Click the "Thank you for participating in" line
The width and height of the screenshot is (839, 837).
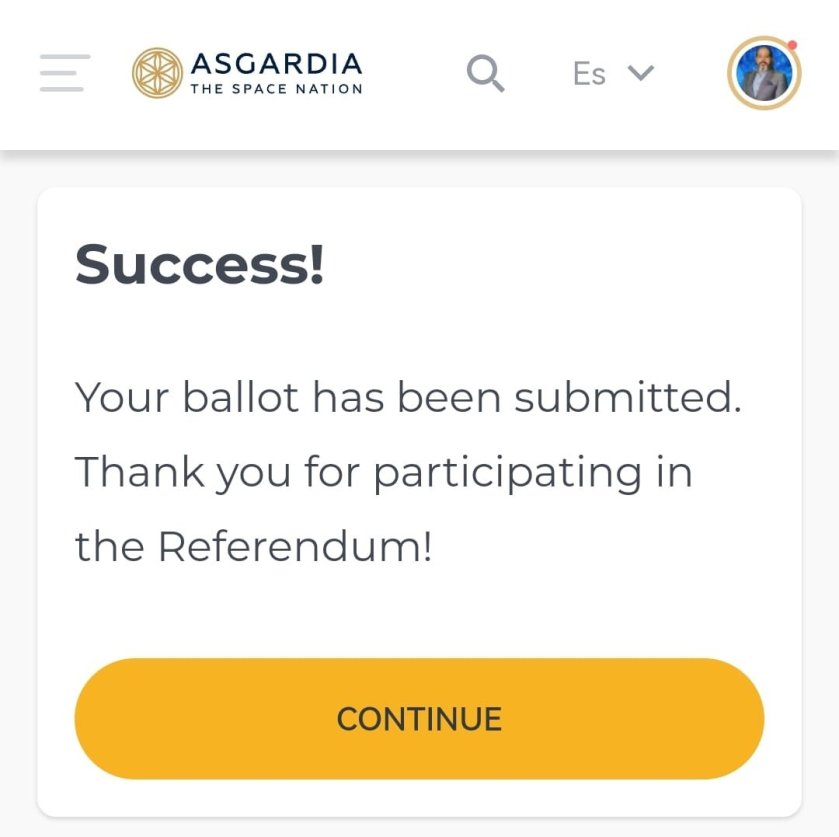tap(384, 472)
